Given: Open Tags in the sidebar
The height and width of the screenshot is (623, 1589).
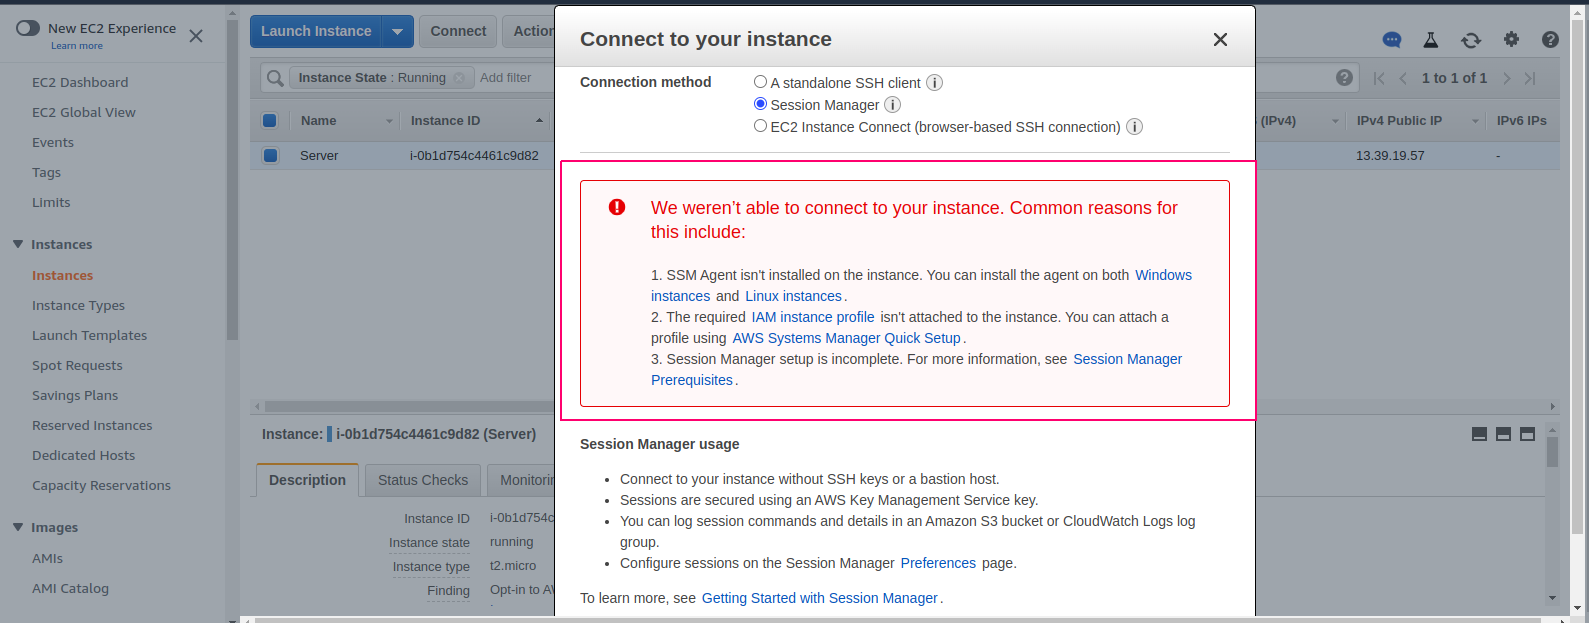Looking at the screenshot, I should pos(46,172).
